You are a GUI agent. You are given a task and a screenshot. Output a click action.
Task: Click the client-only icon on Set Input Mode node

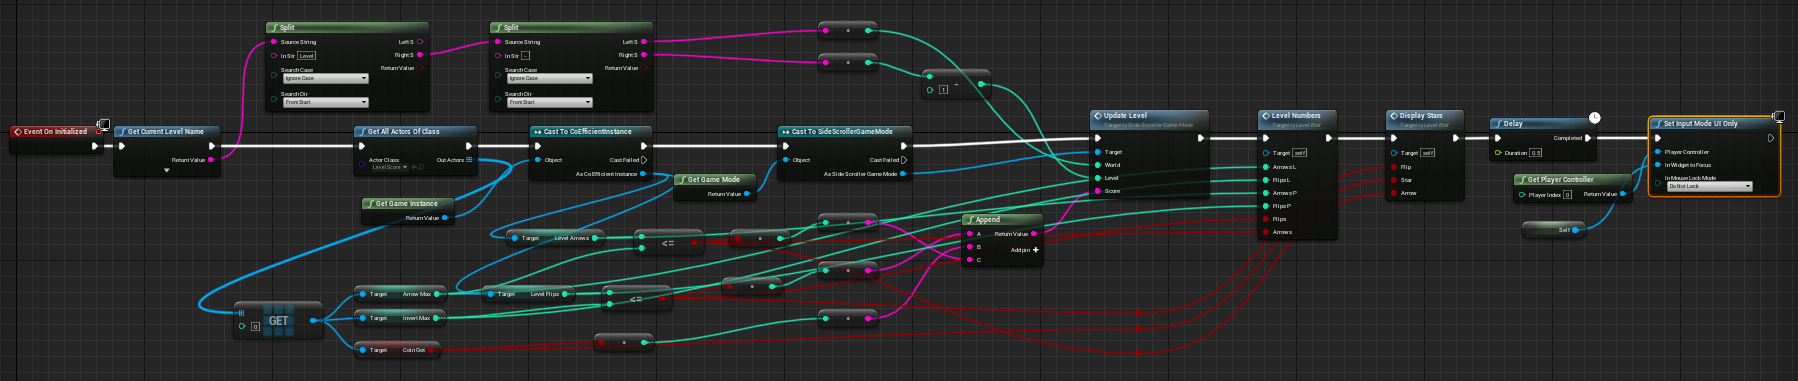1779,117
